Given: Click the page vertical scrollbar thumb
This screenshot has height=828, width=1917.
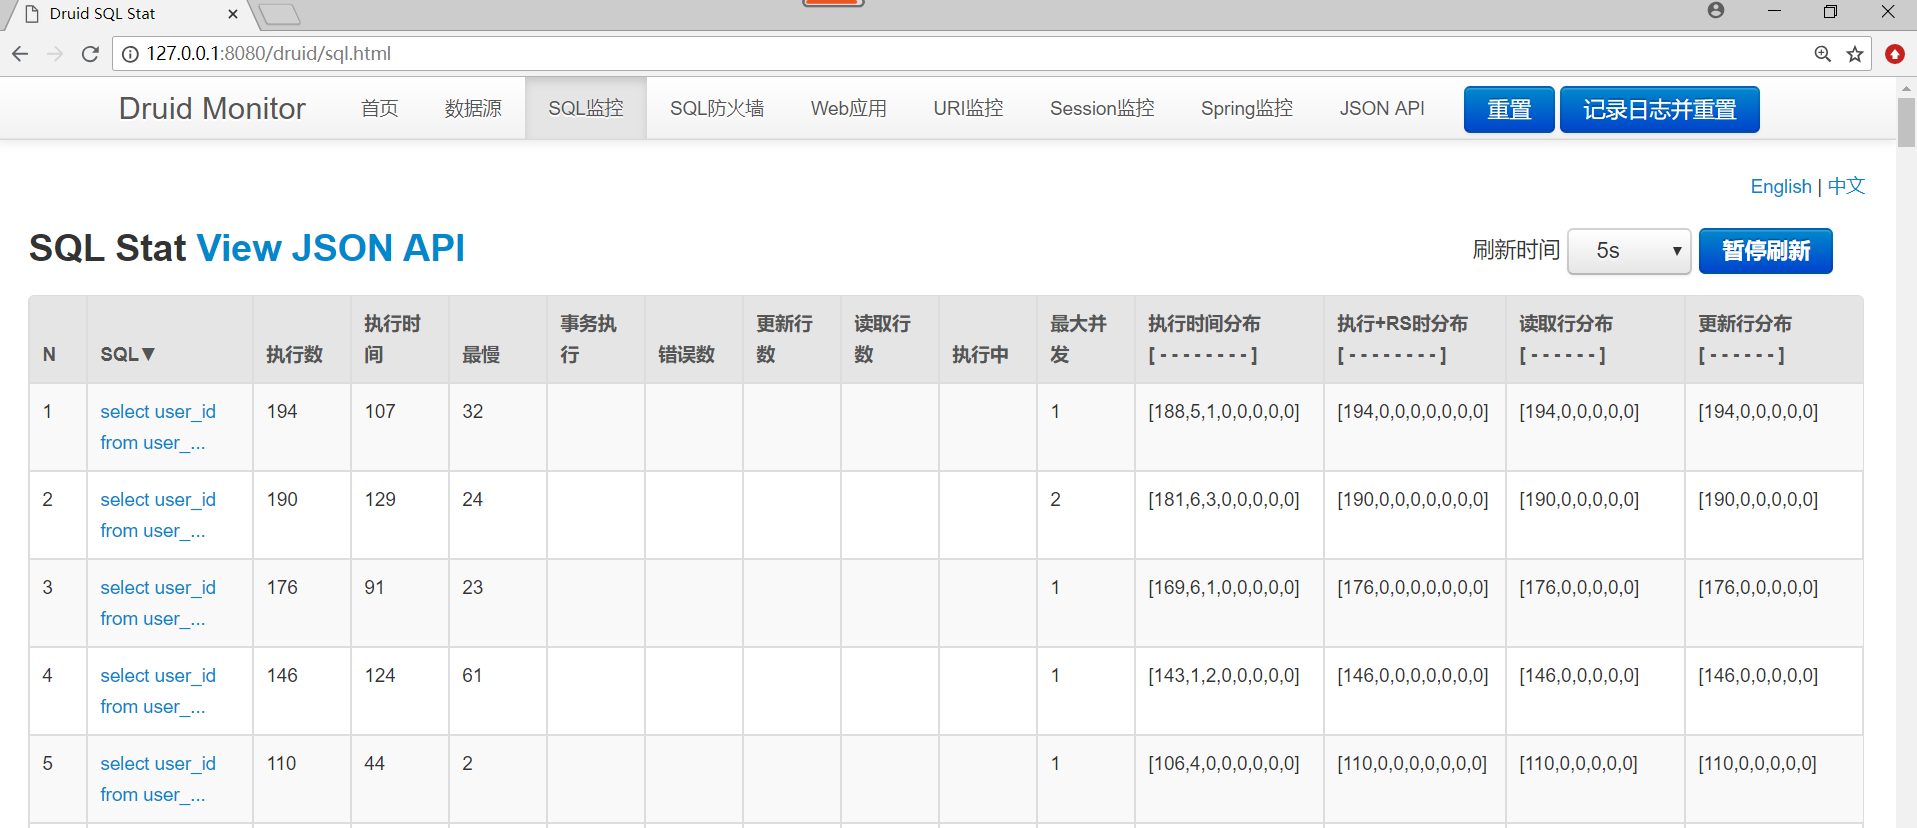Looking at the screenshot, I should [x=1906, y=122].
